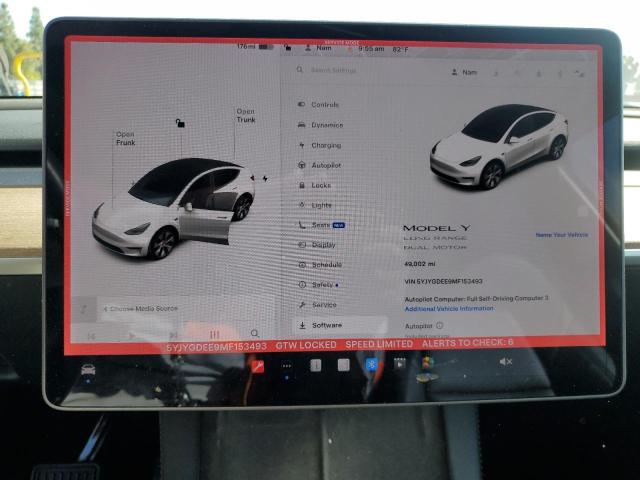Click the Name Your Vehicle link
Viewport: 640px width, 480px height.
(562, 235)
